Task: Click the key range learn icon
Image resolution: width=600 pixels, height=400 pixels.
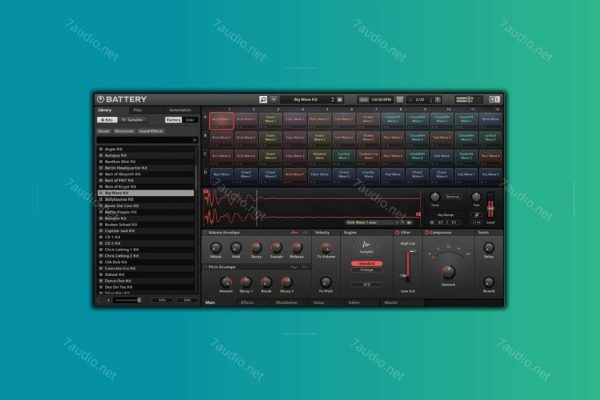Action: [432, 222]
